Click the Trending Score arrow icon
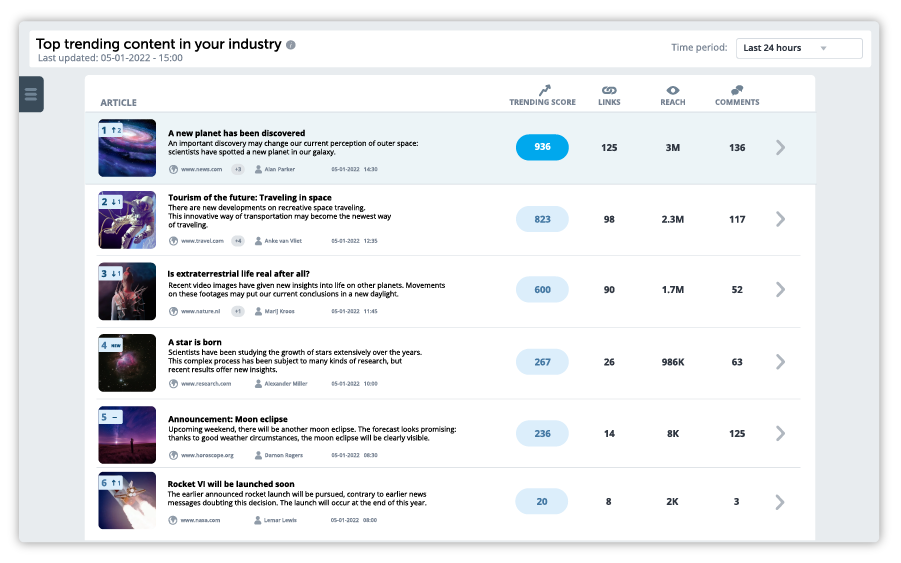The image size is (901, 563). tap(543, 90)
